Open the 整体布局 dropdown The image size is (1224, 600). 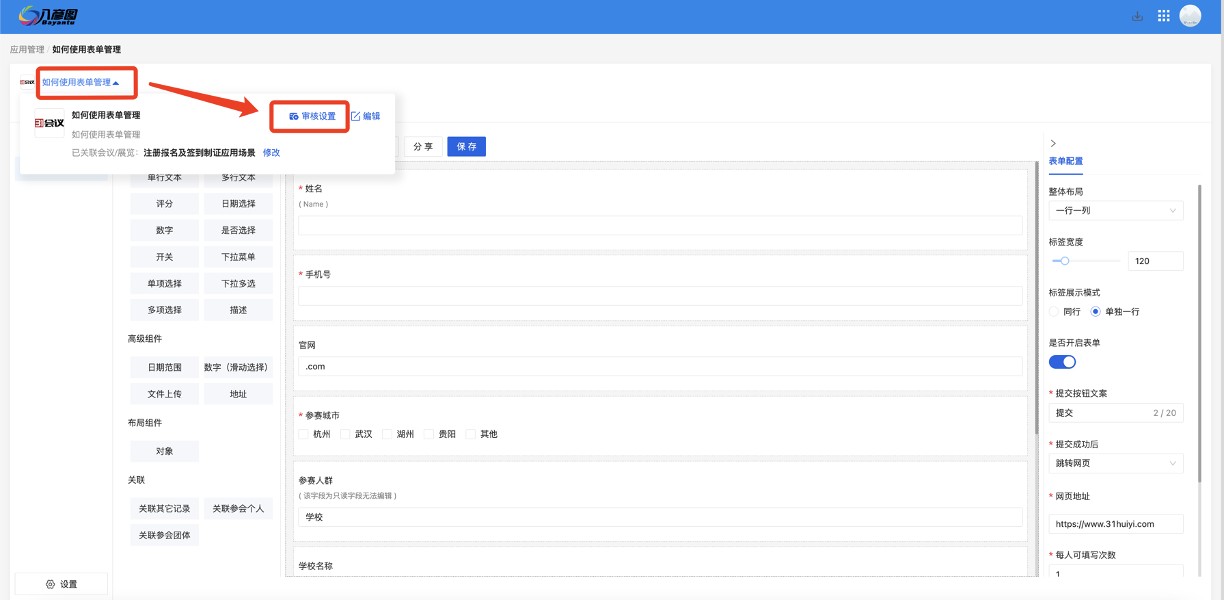(x=1115, y=211)
